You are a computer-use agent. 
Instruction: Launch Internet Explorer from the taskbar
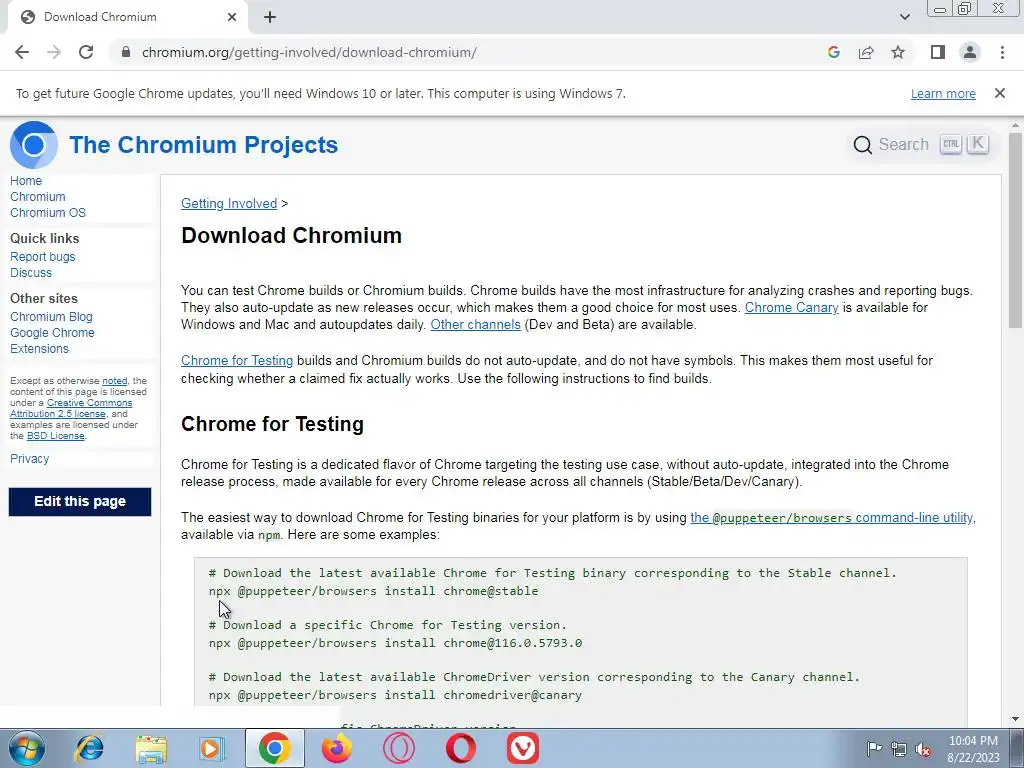coord(89,748)
